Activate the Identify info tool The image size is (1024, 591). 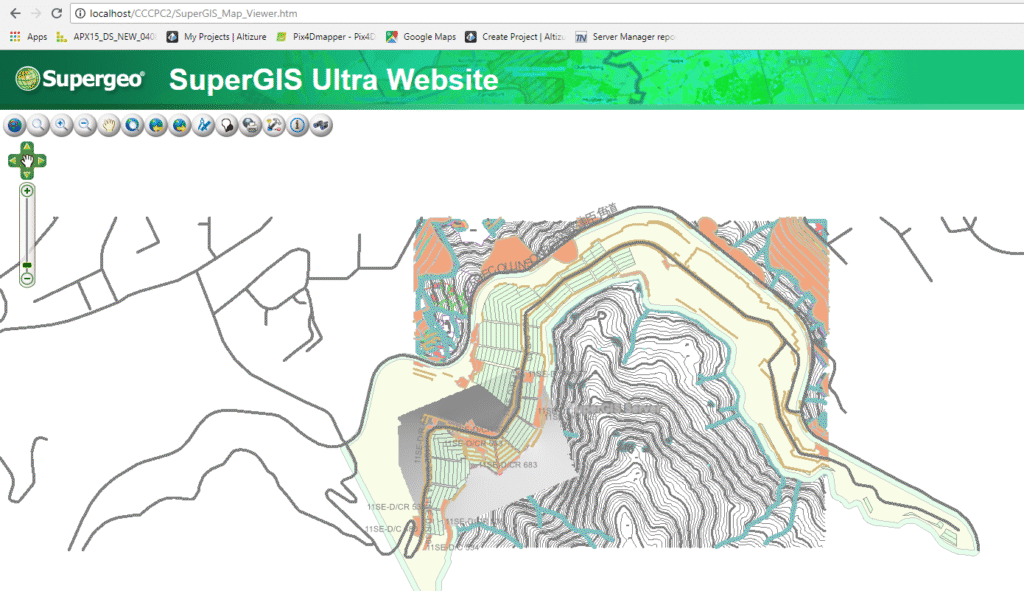(298, 125)
